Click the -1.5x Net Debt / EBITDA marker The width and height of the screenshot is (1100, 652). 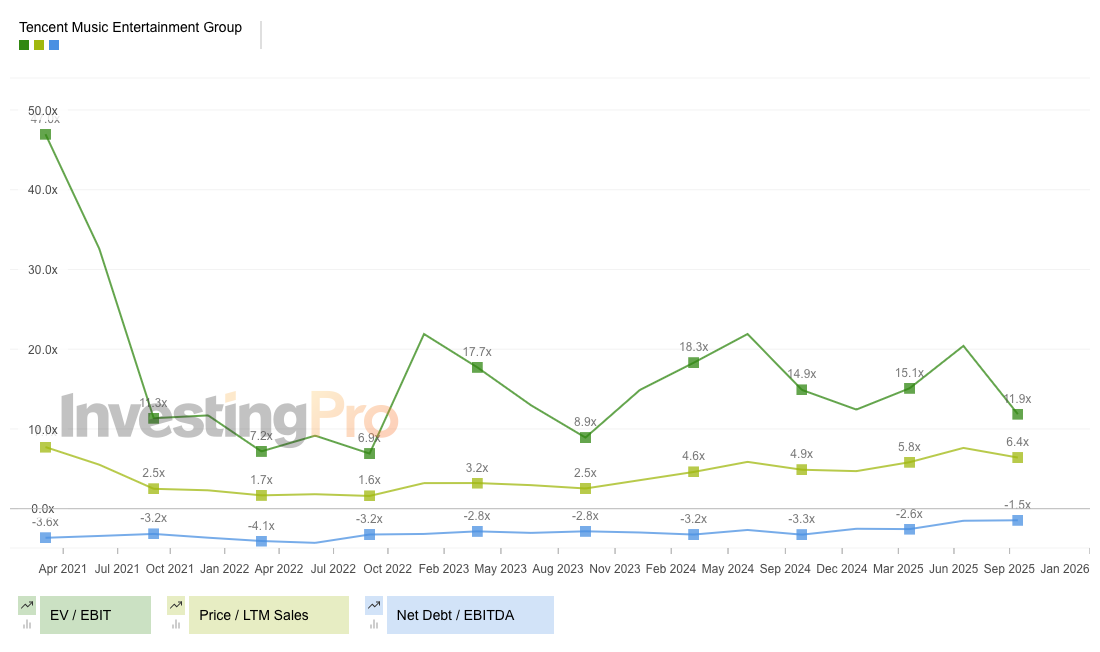coord(1017,520)
